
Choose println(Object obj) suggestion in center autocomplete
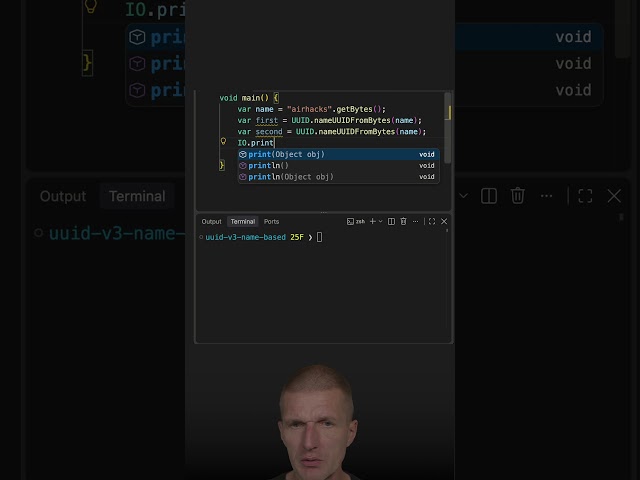339,177
